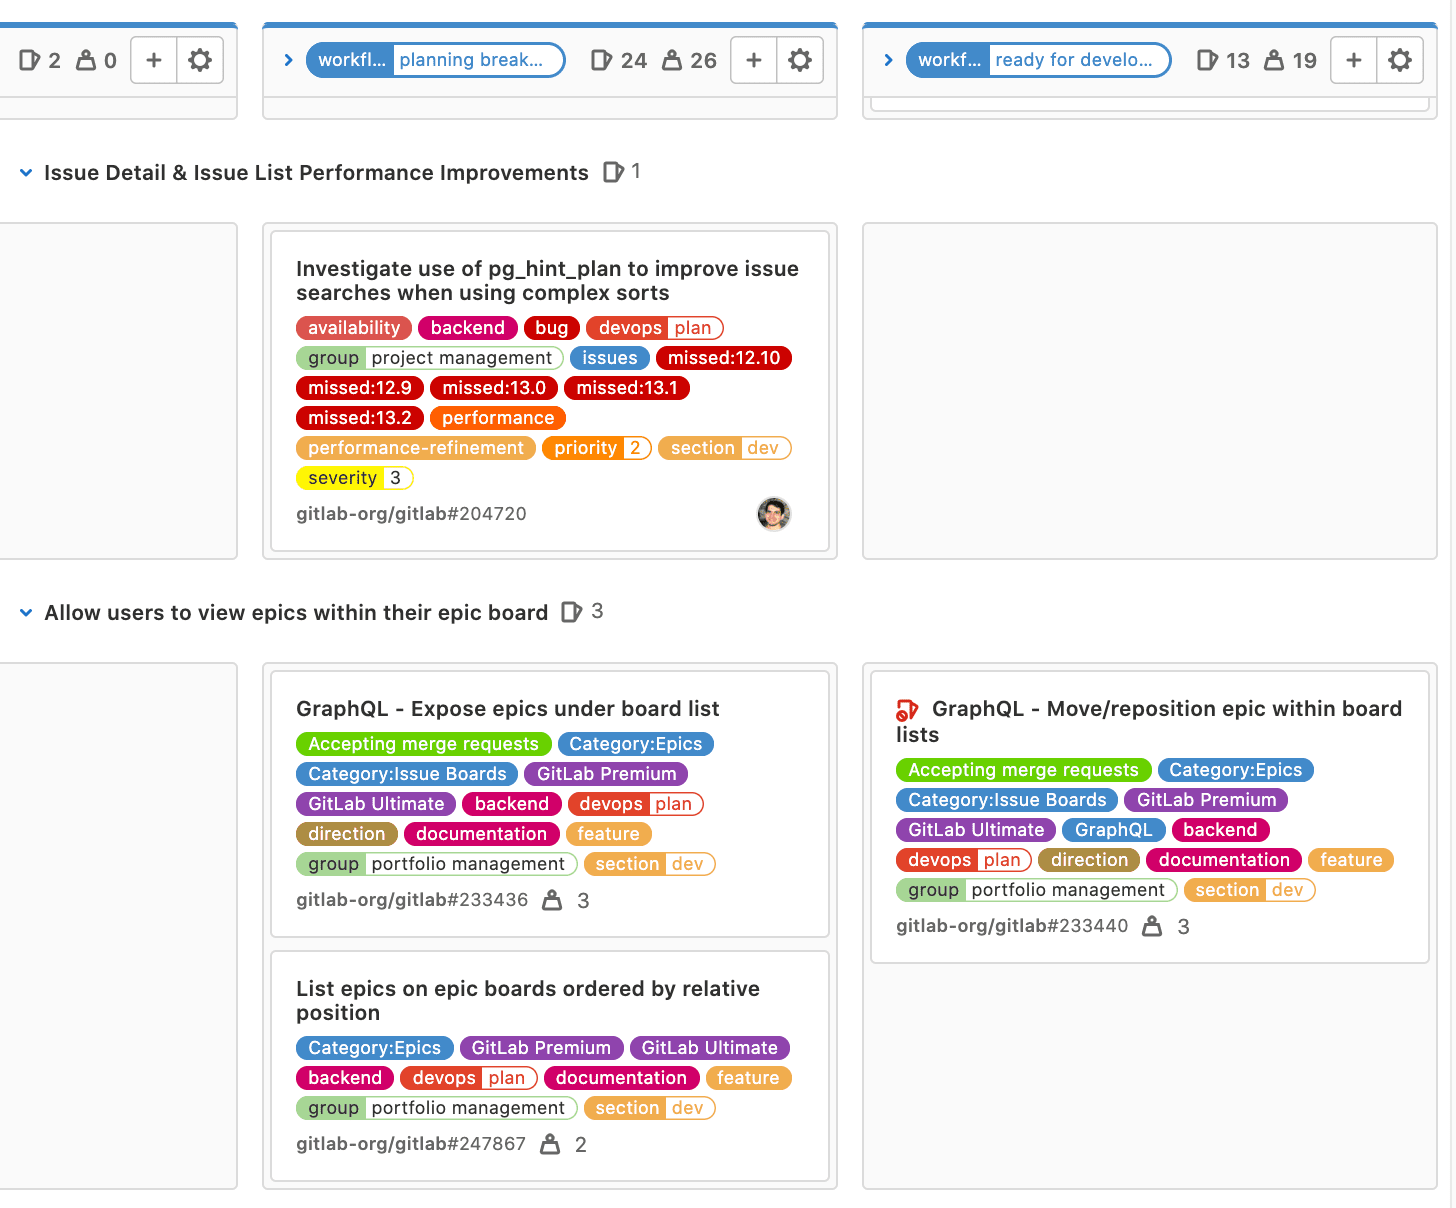Click the plus icon on the ready for development list

click(1353, 60)
